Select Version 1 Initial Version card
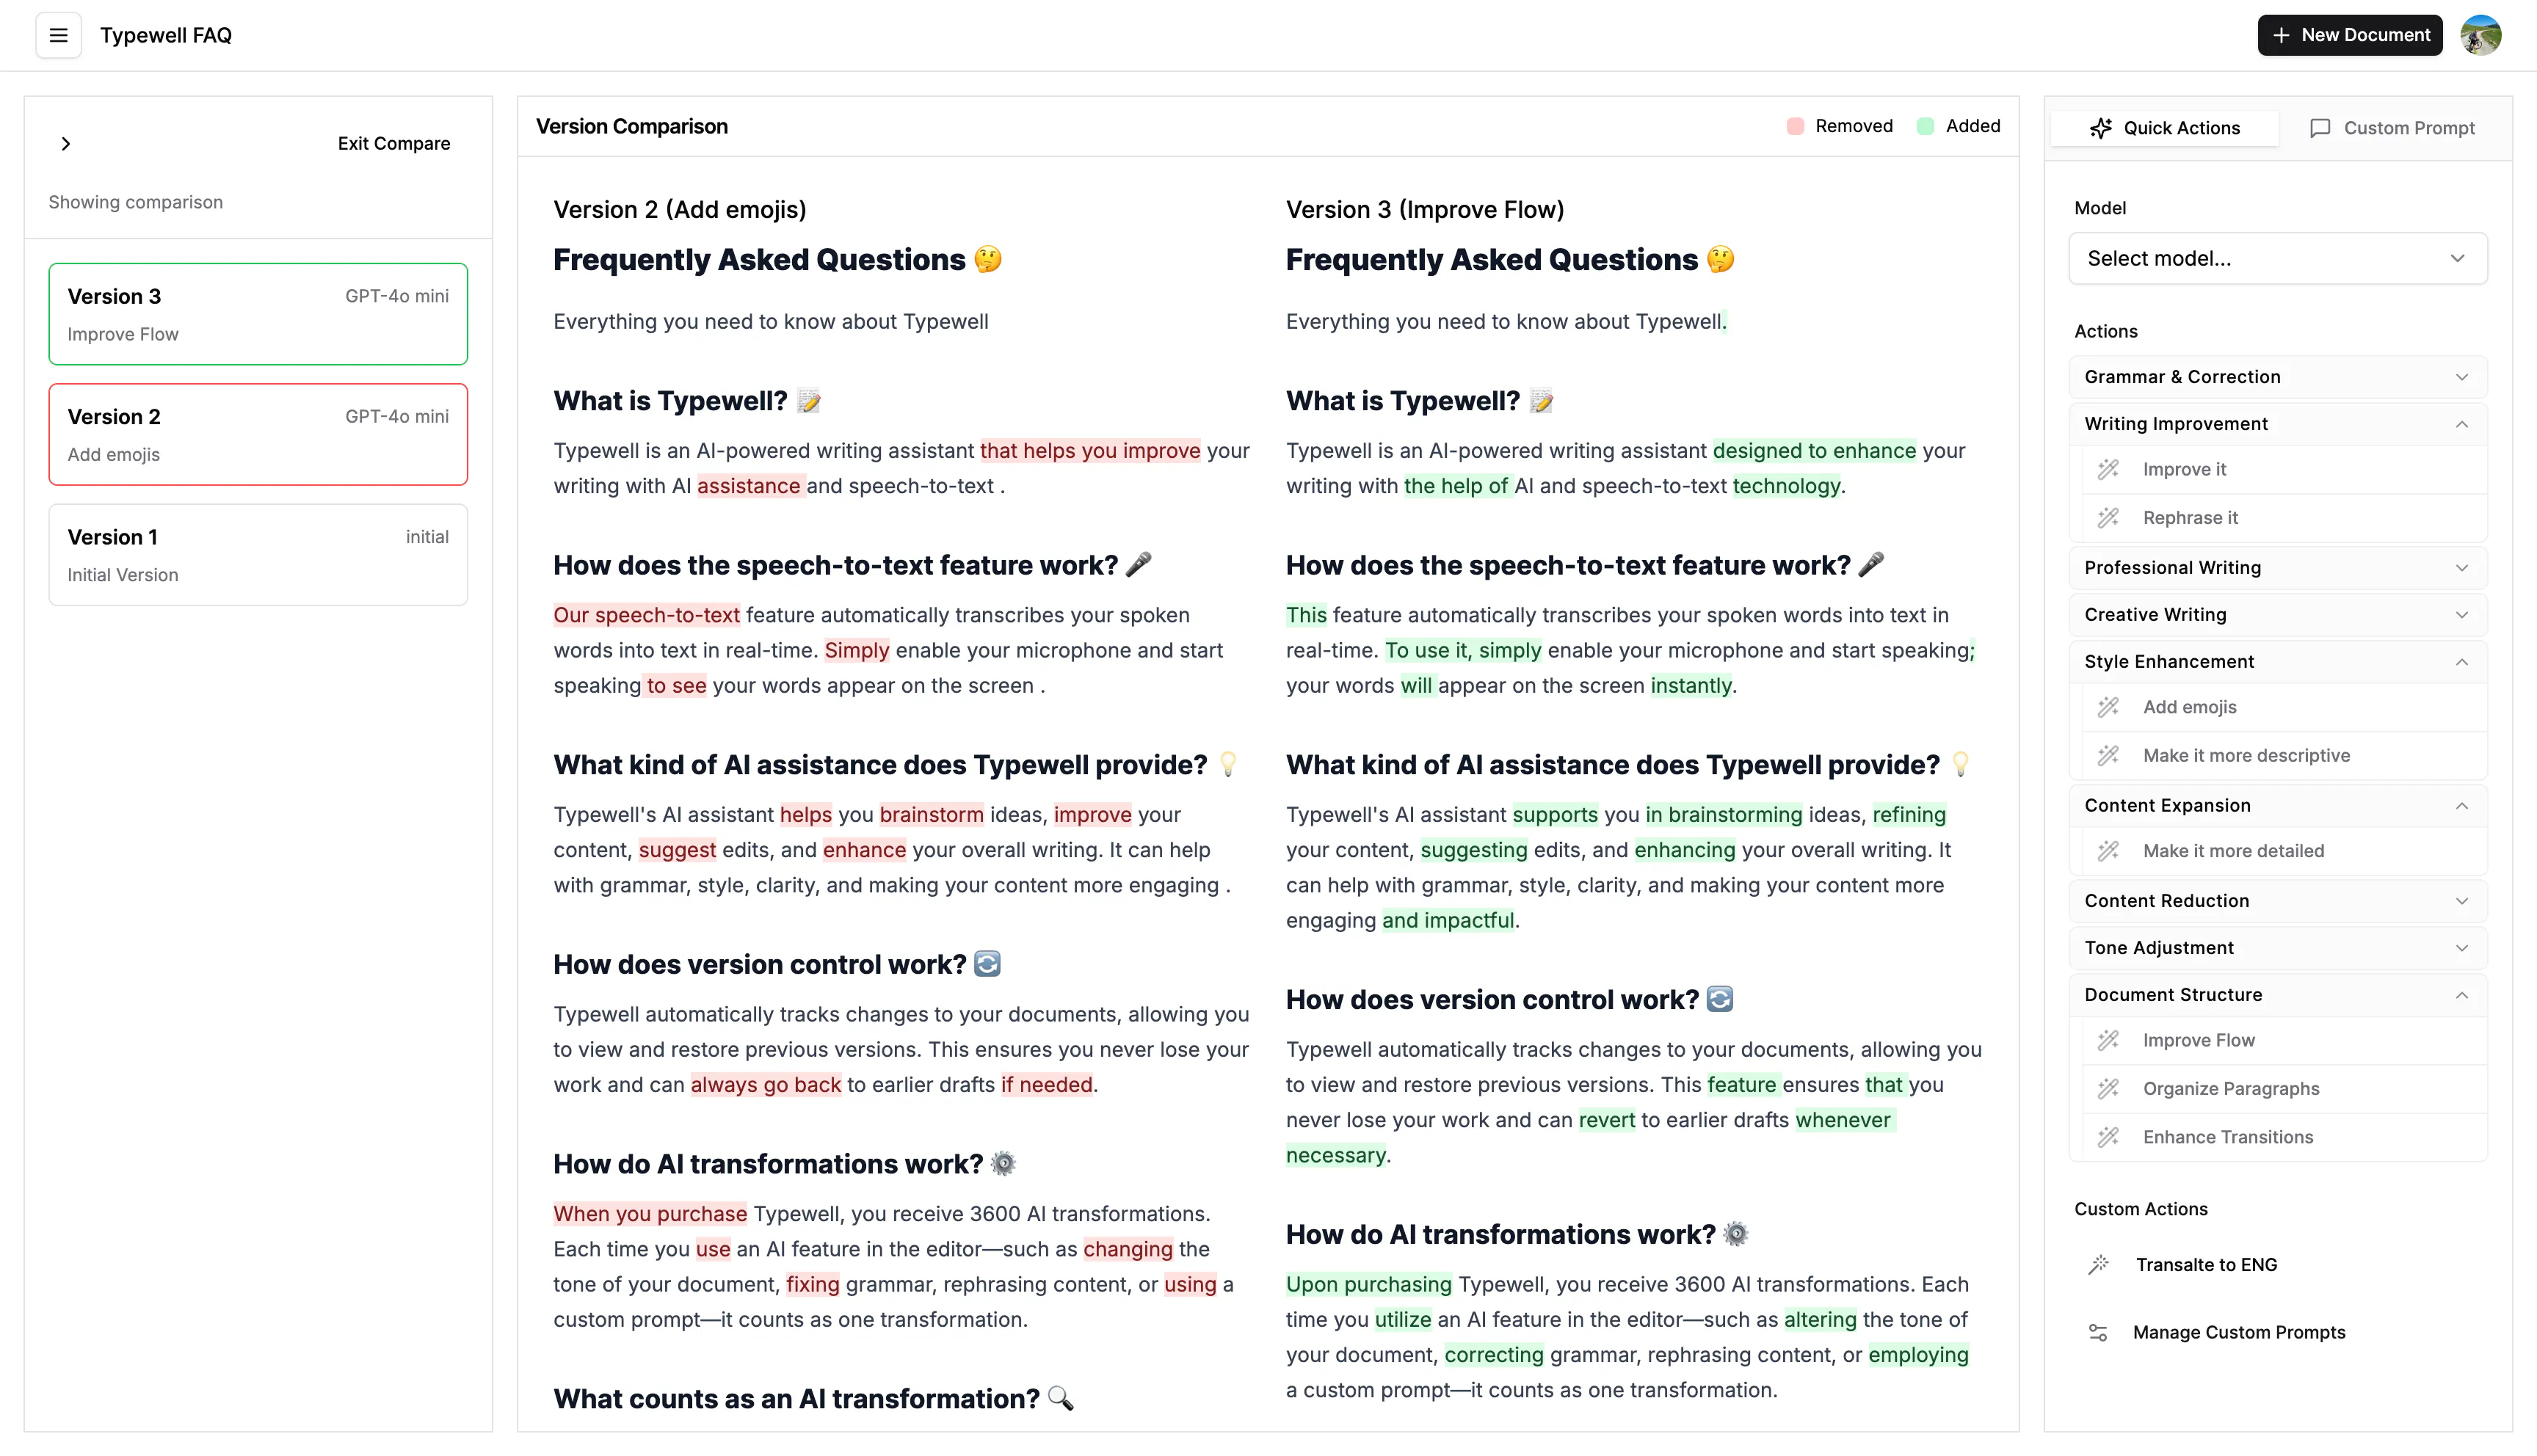This screenshot has height=1456, width=2537. (x=258, y=555)
